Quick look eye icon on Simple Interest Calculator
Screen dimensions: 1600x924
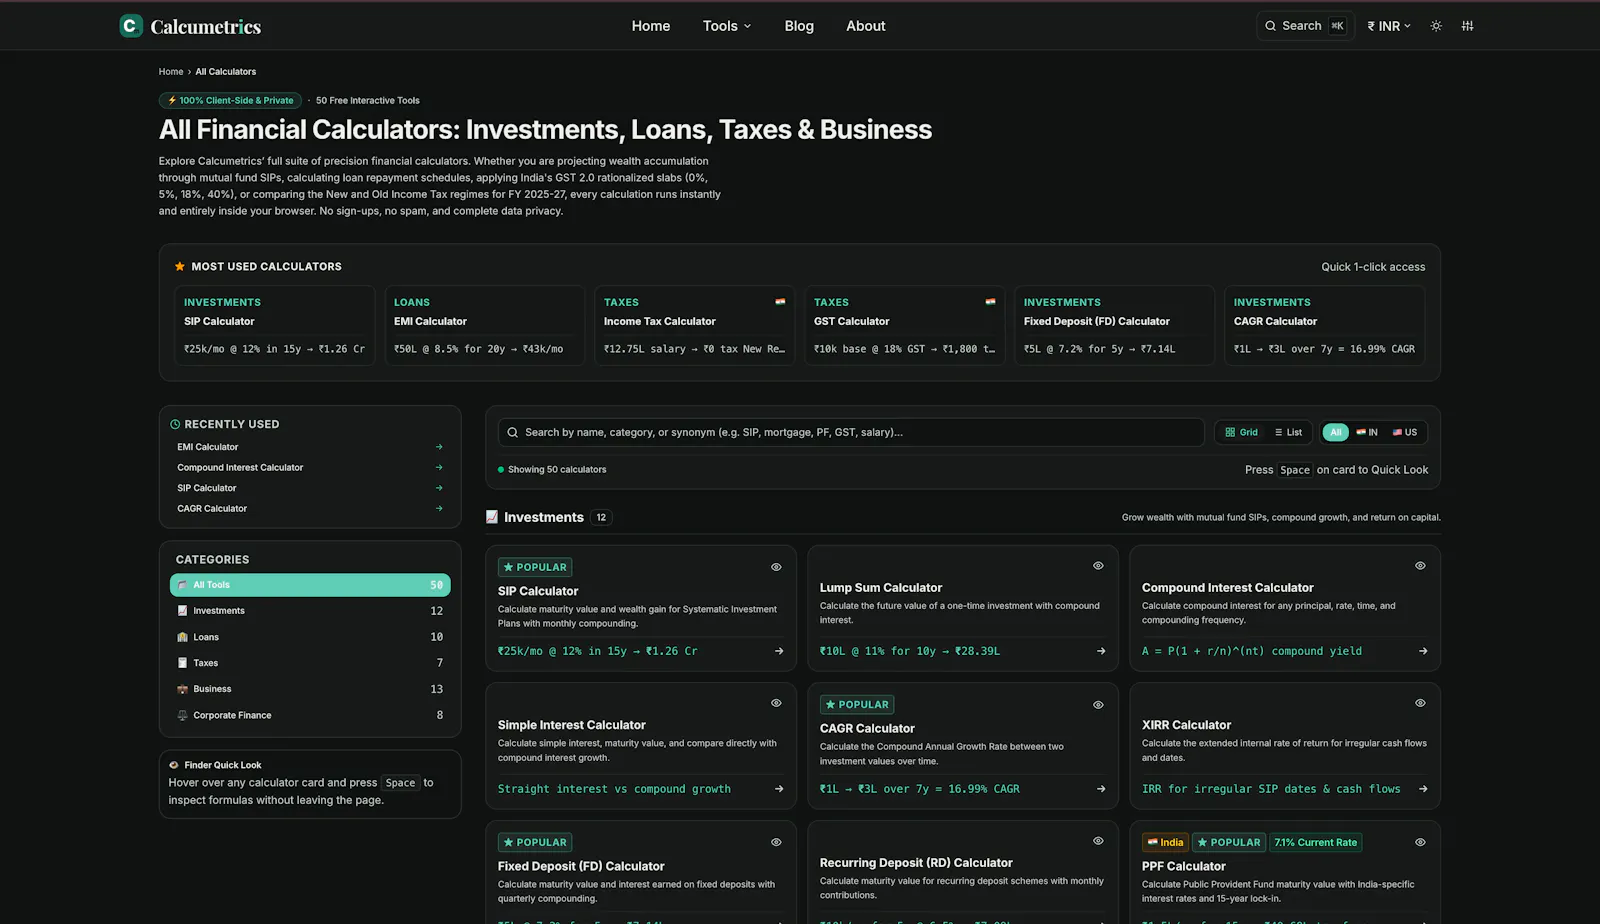(776, 703)
